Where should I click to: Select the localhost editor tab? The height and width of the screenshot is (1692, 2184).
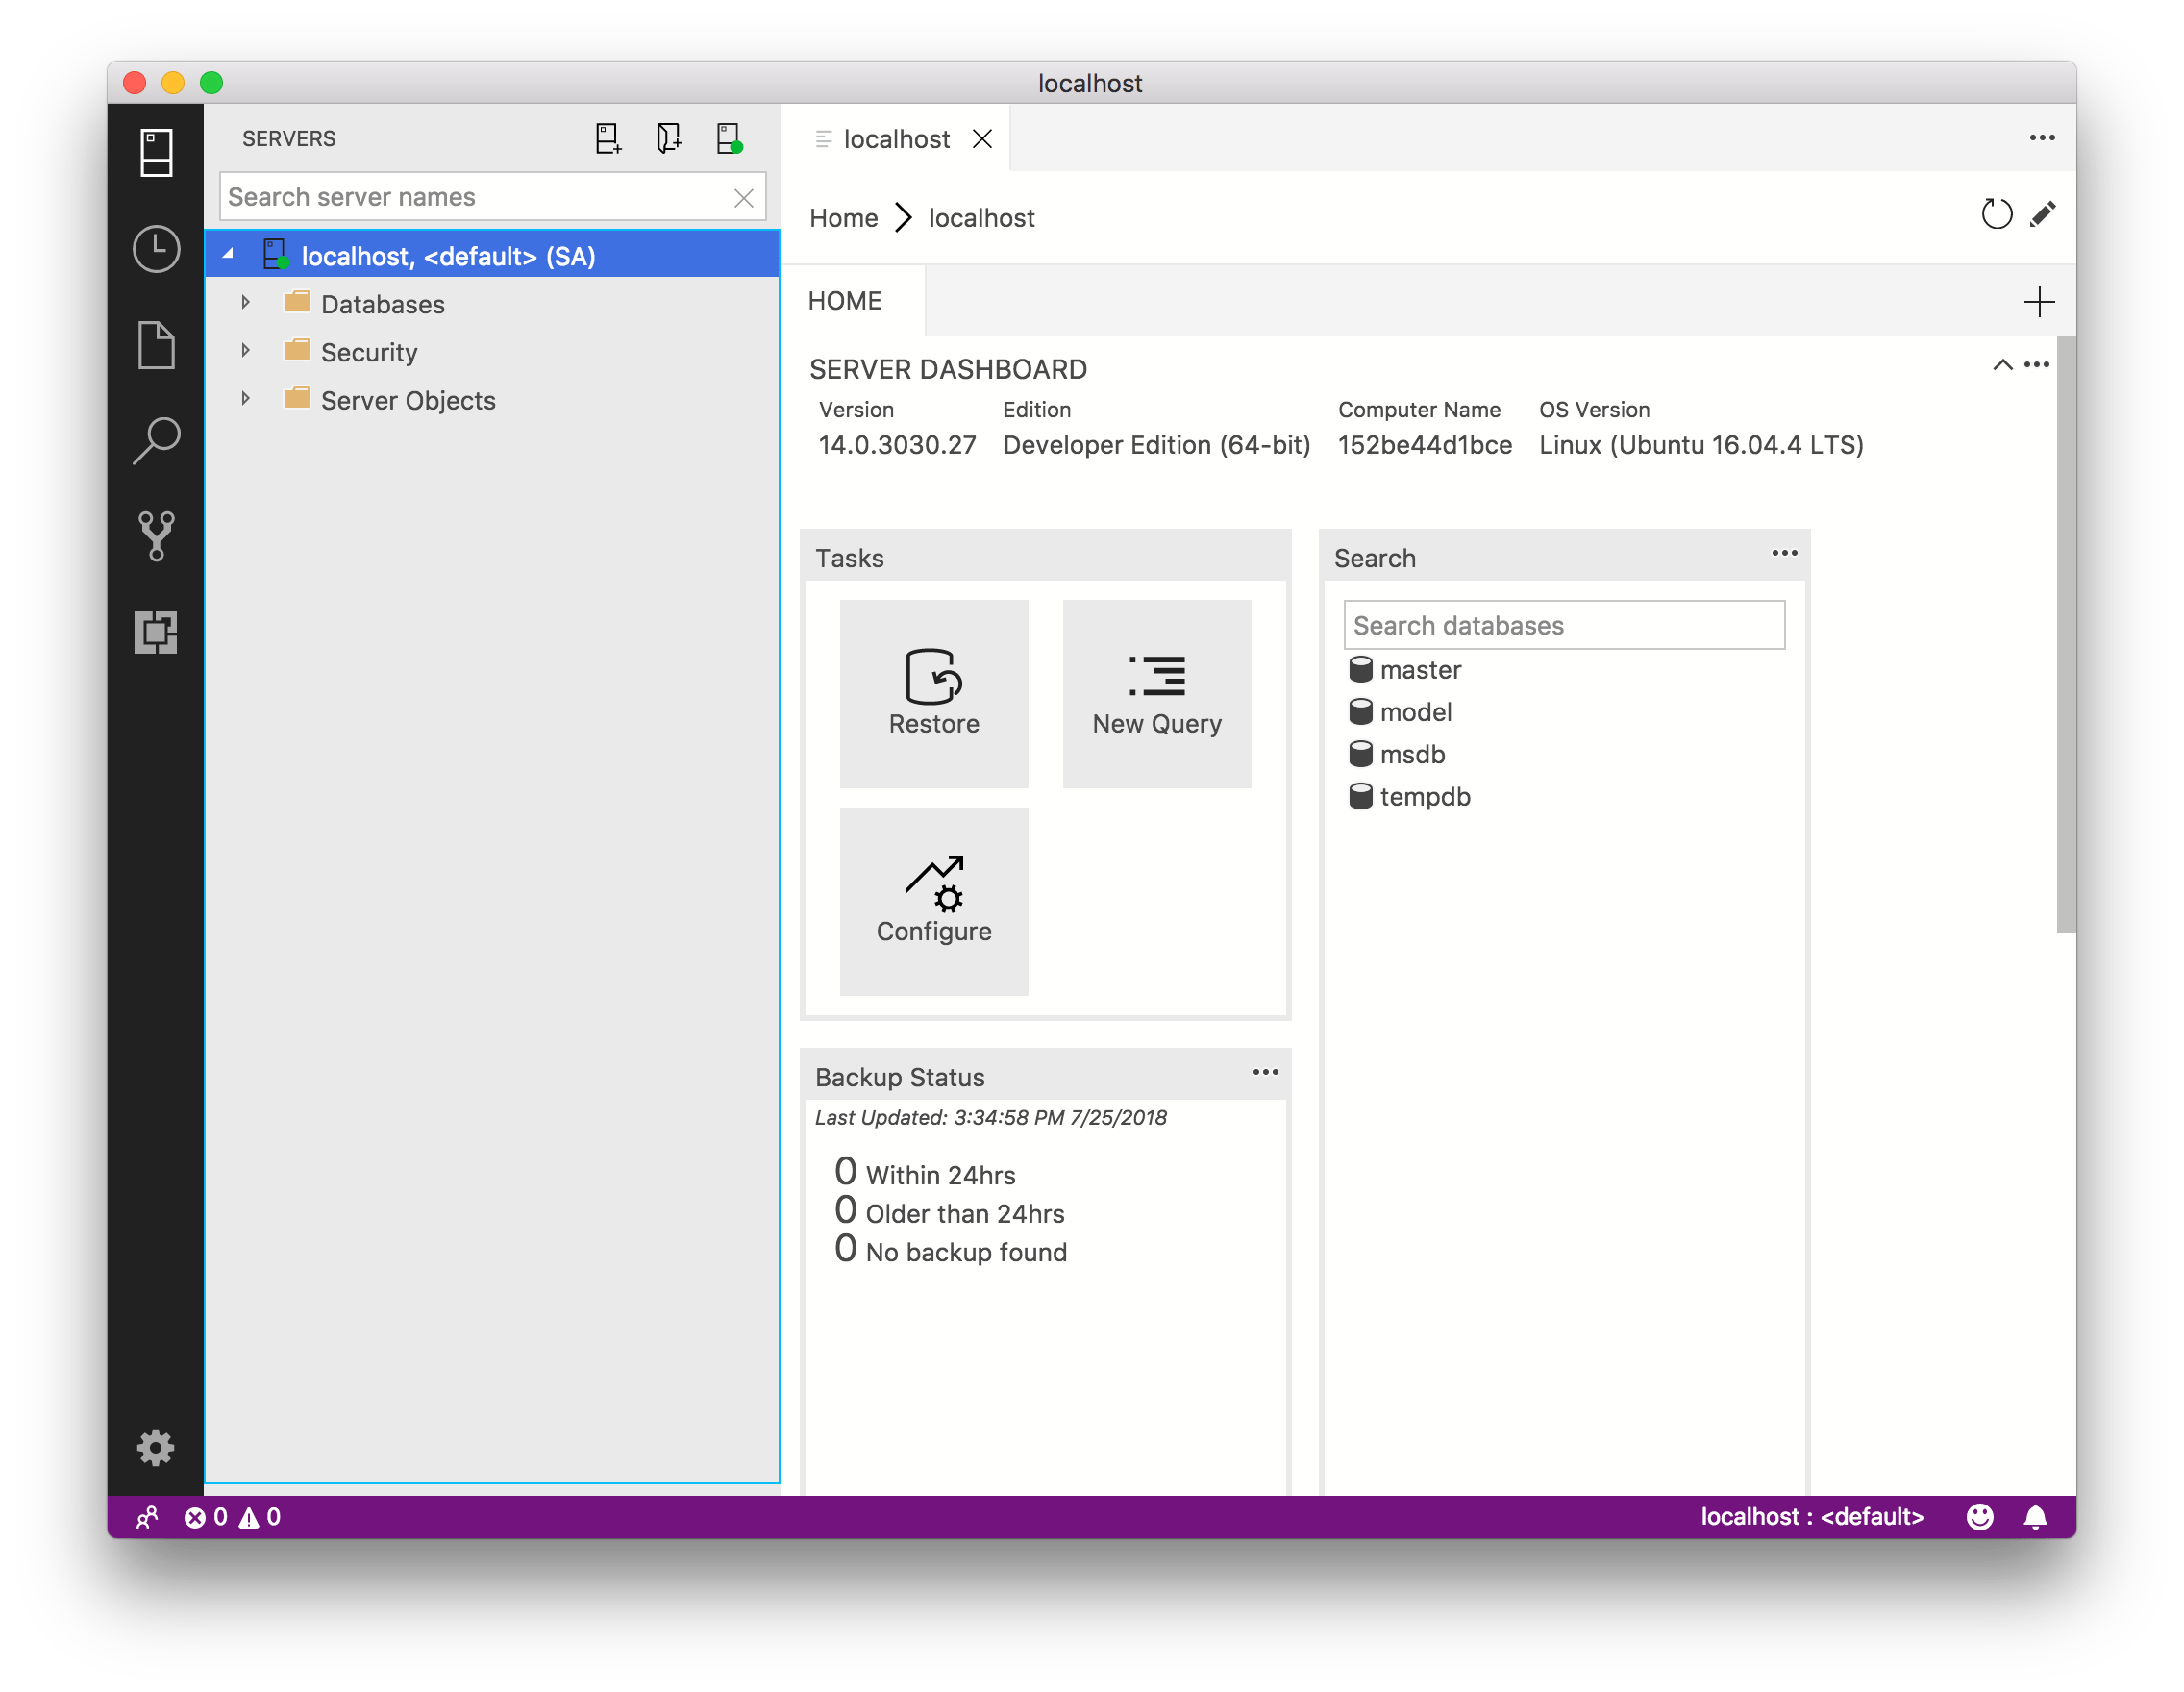(897, 138)
